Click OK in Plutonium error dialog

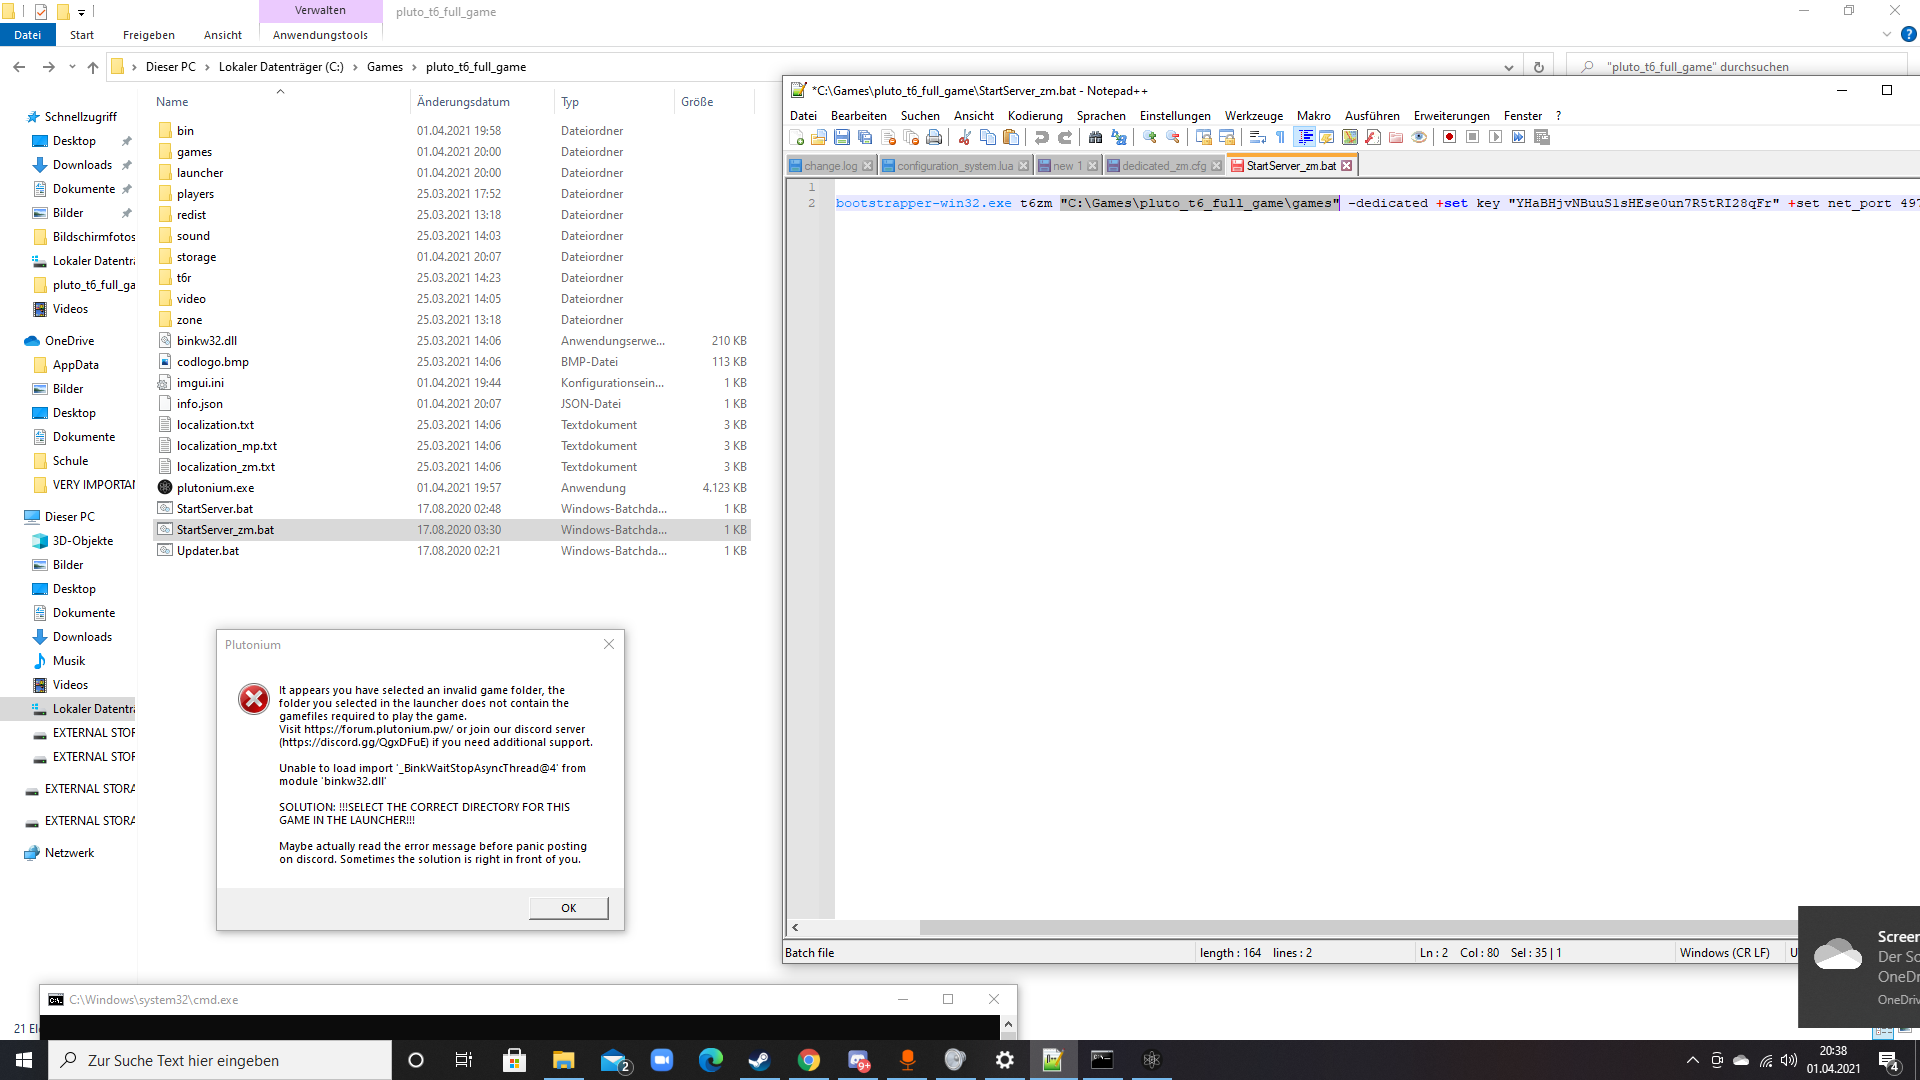click(568, 908)
